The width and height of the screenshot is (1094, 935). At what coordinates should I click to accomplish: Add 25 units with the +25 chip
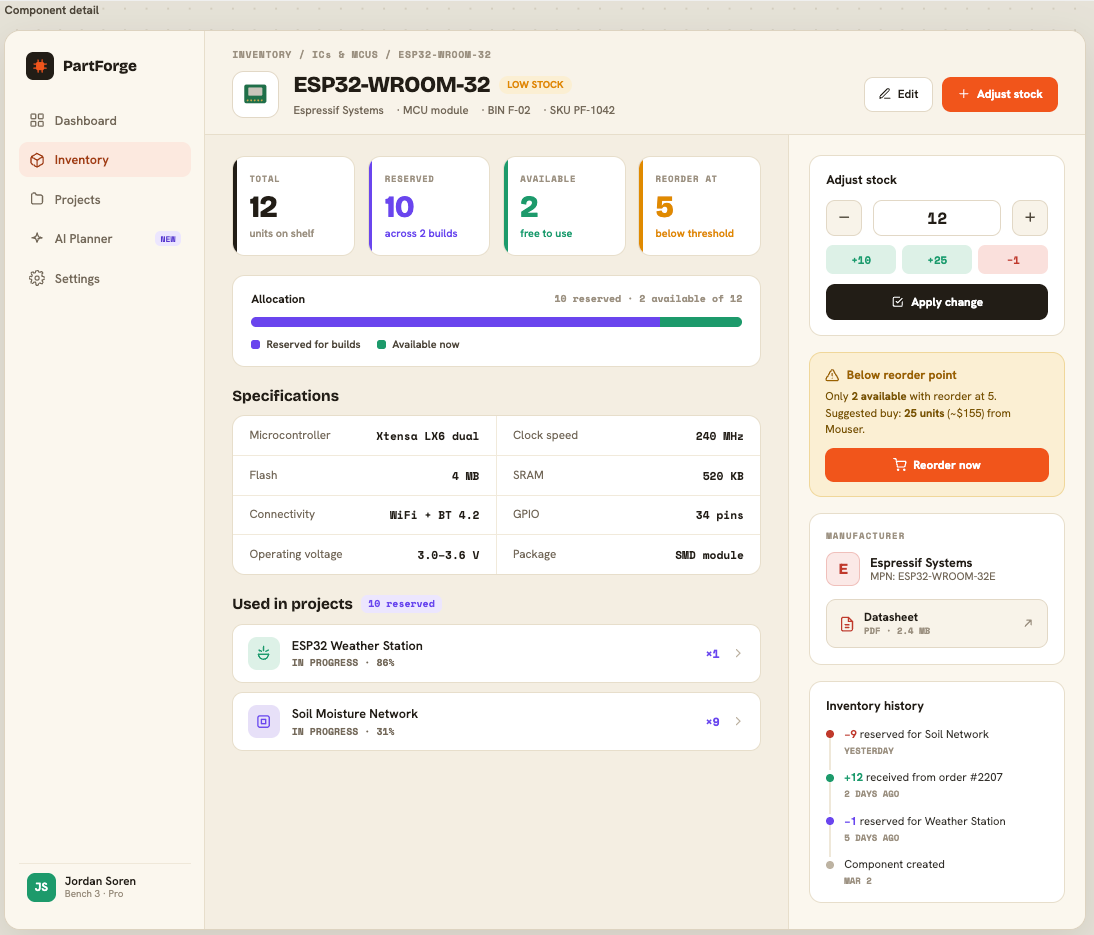coord(937,260)
